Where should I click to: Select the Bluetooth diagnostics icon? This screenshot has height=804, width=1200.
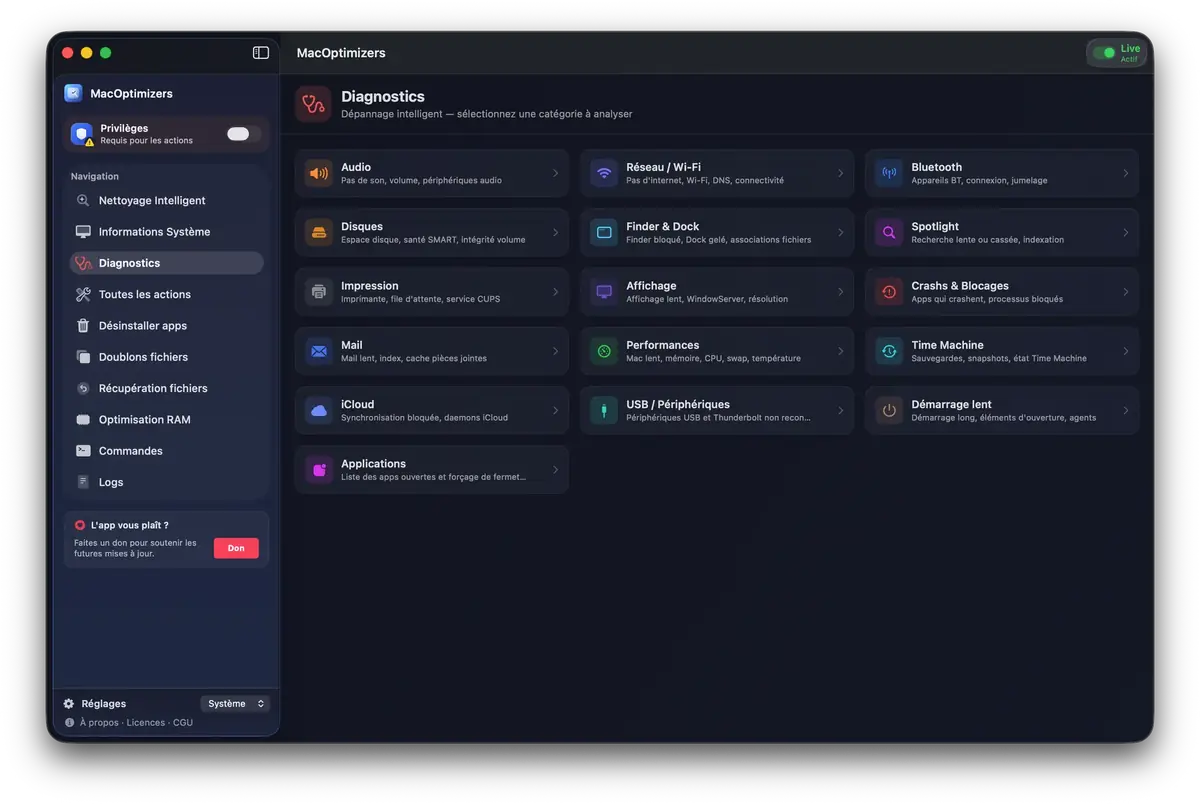coord(888,173)
